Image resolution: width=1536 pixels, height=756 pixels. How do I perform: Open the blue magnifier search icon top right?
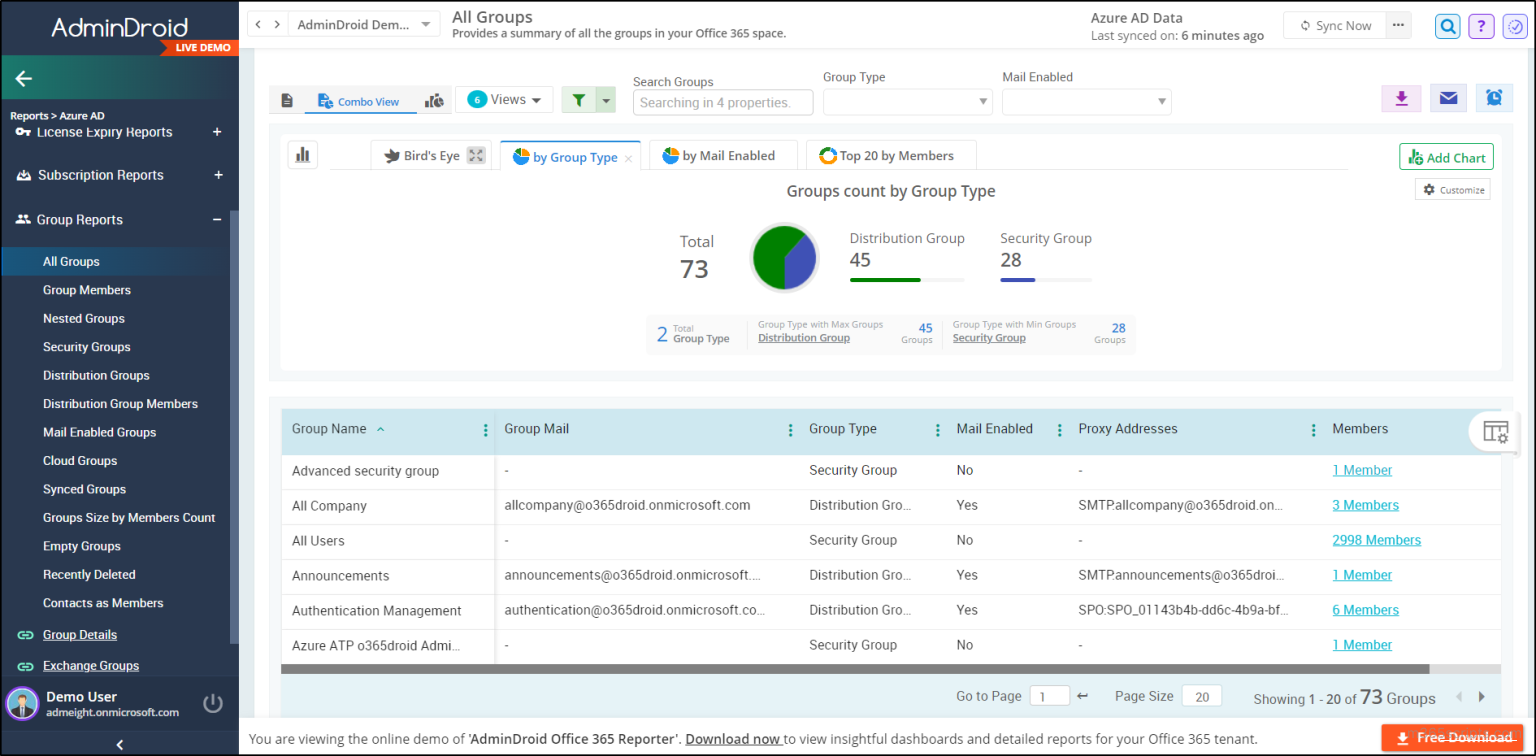(x=1447, y=26)
